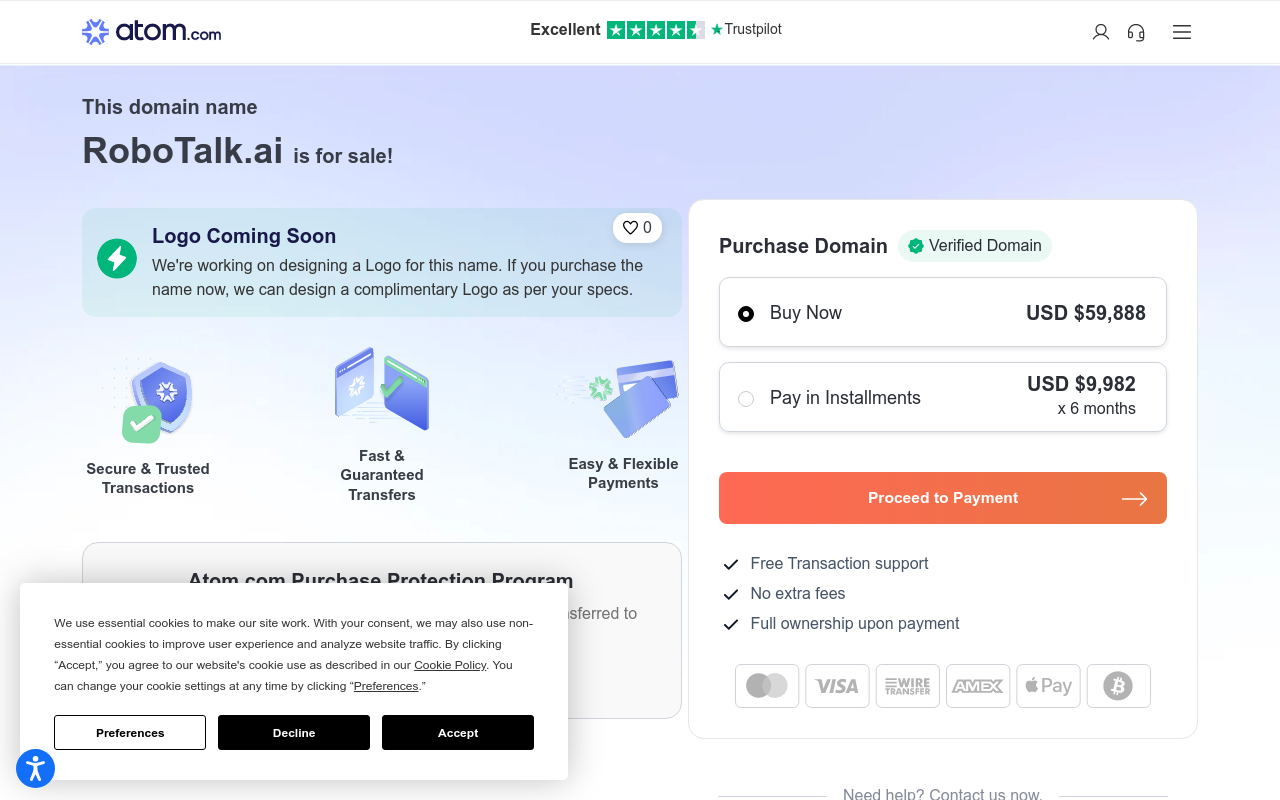Open cookie Preferences button
Screen dimensions: 1280x800
tap(130, 733)
